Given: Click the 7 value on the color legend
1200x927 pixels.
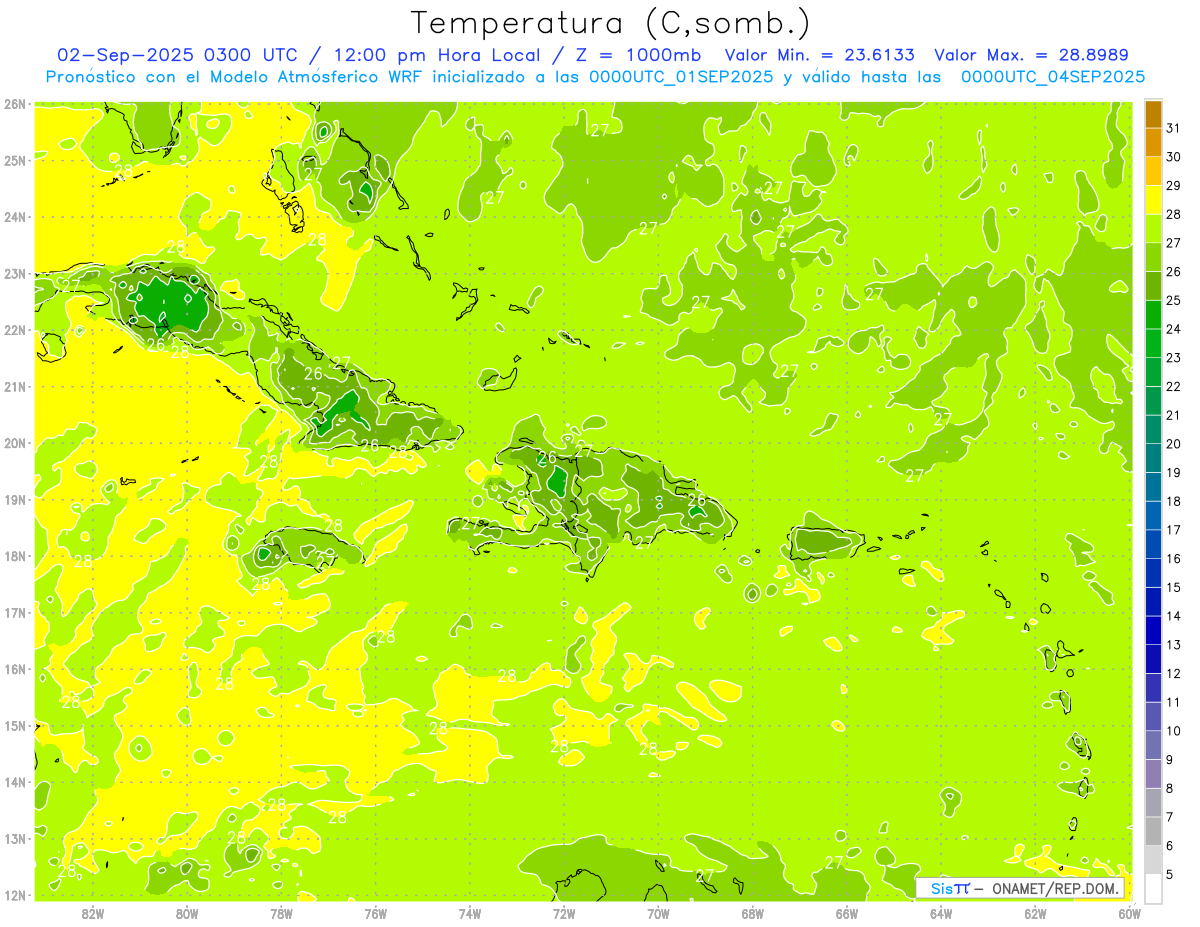Looking at the screenshot, I should pos(1171,817).
